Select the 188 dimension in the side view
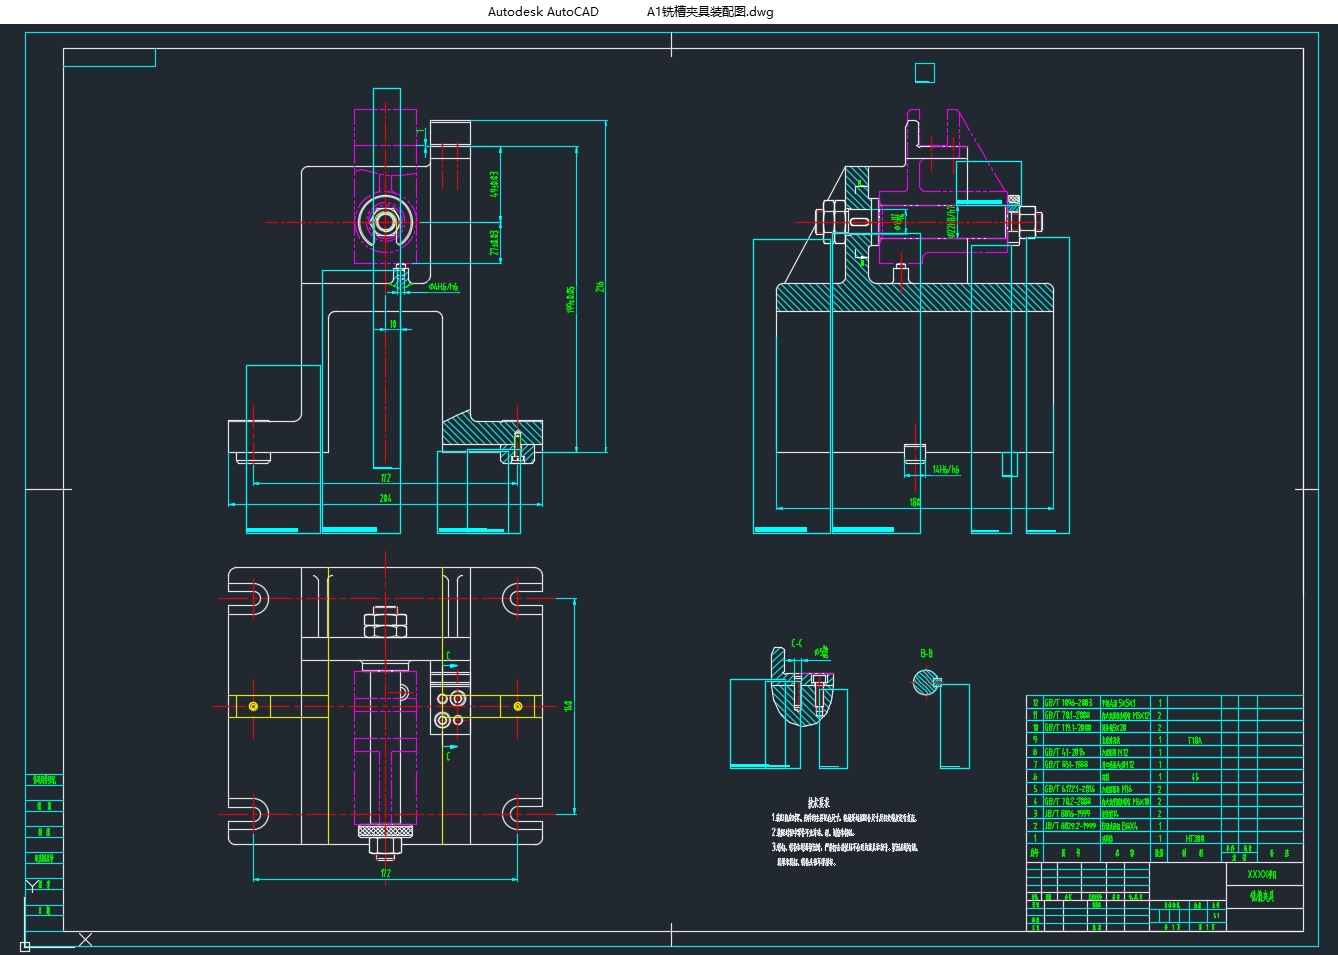 pos(914,502)
